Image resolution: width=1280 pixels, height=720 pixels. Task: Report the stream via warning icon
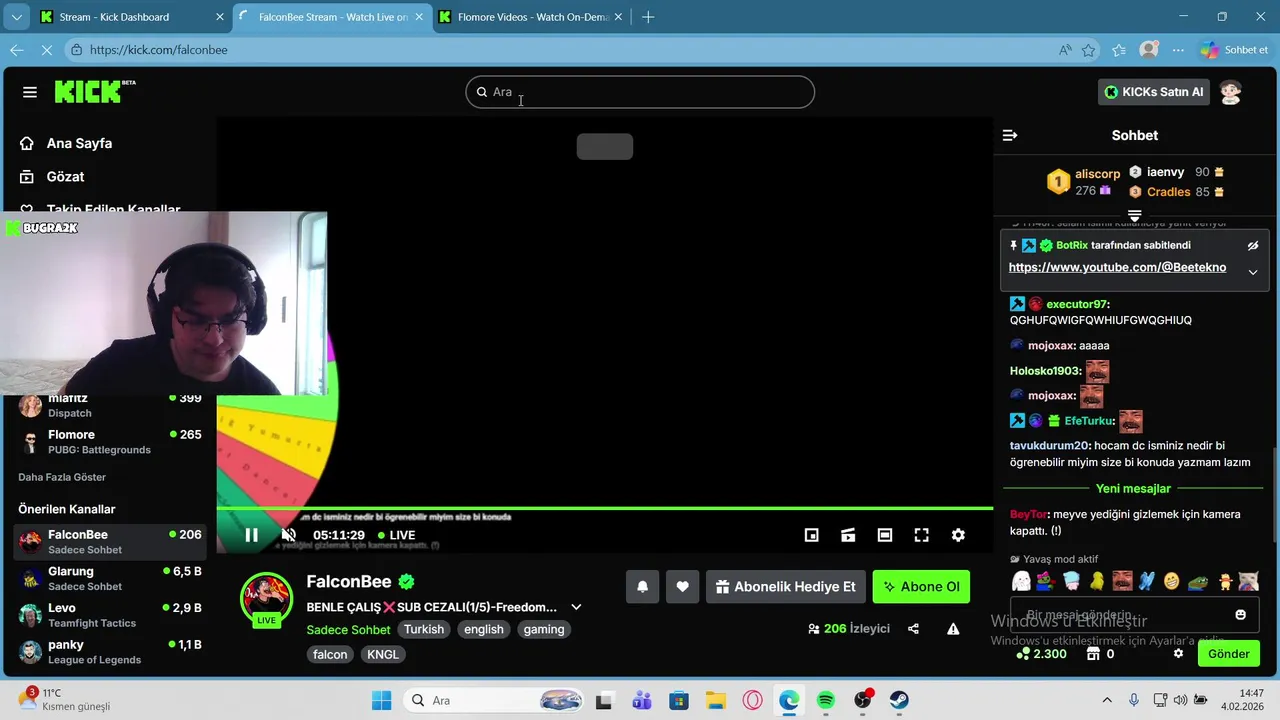pos(953,629)
